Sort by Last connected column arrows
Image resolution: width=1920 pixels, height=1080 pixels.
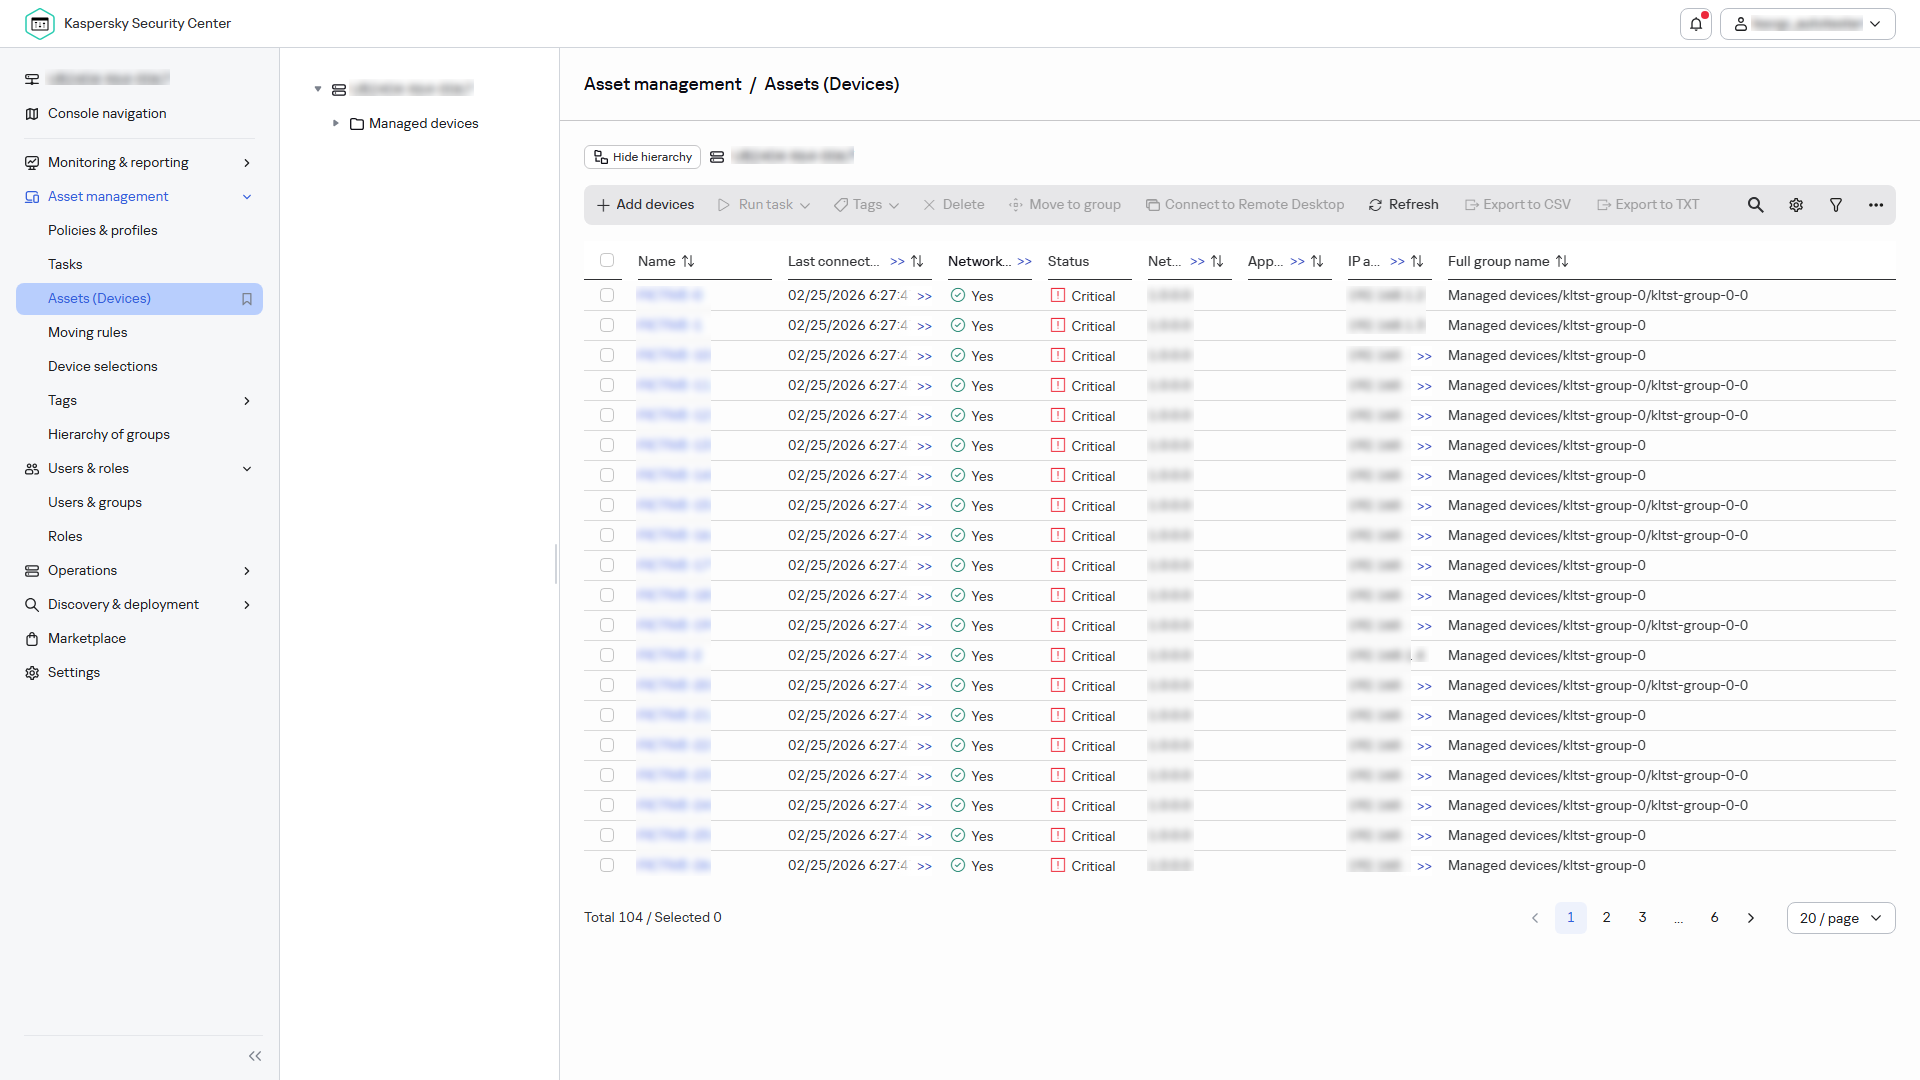coord(917,261)
